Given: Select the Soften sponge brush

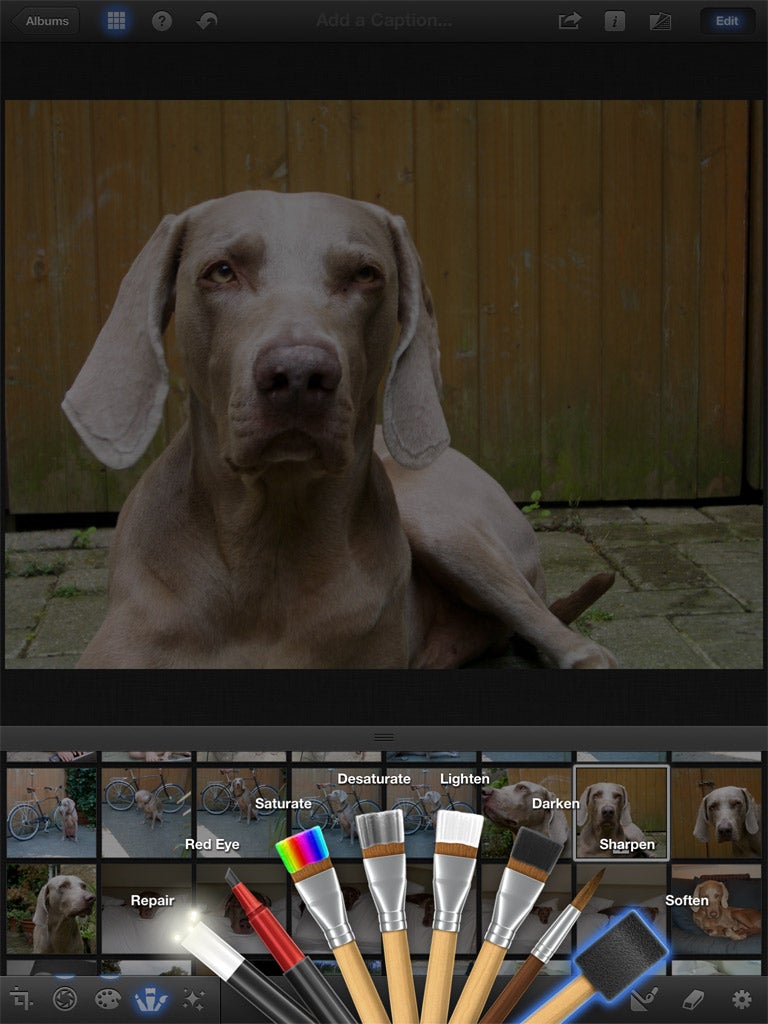Looking at the screenshot, I should pos(620,950).
